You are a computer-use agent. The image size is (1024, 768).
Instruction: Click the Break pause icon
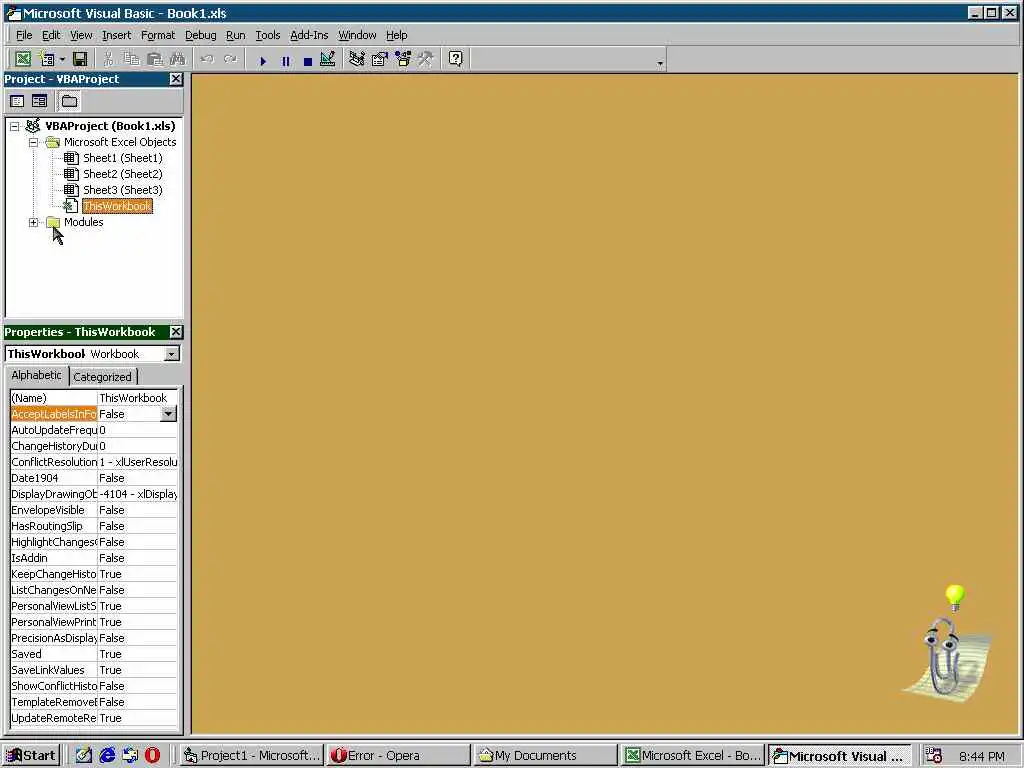pyautogui.click(x=285, y=61)
